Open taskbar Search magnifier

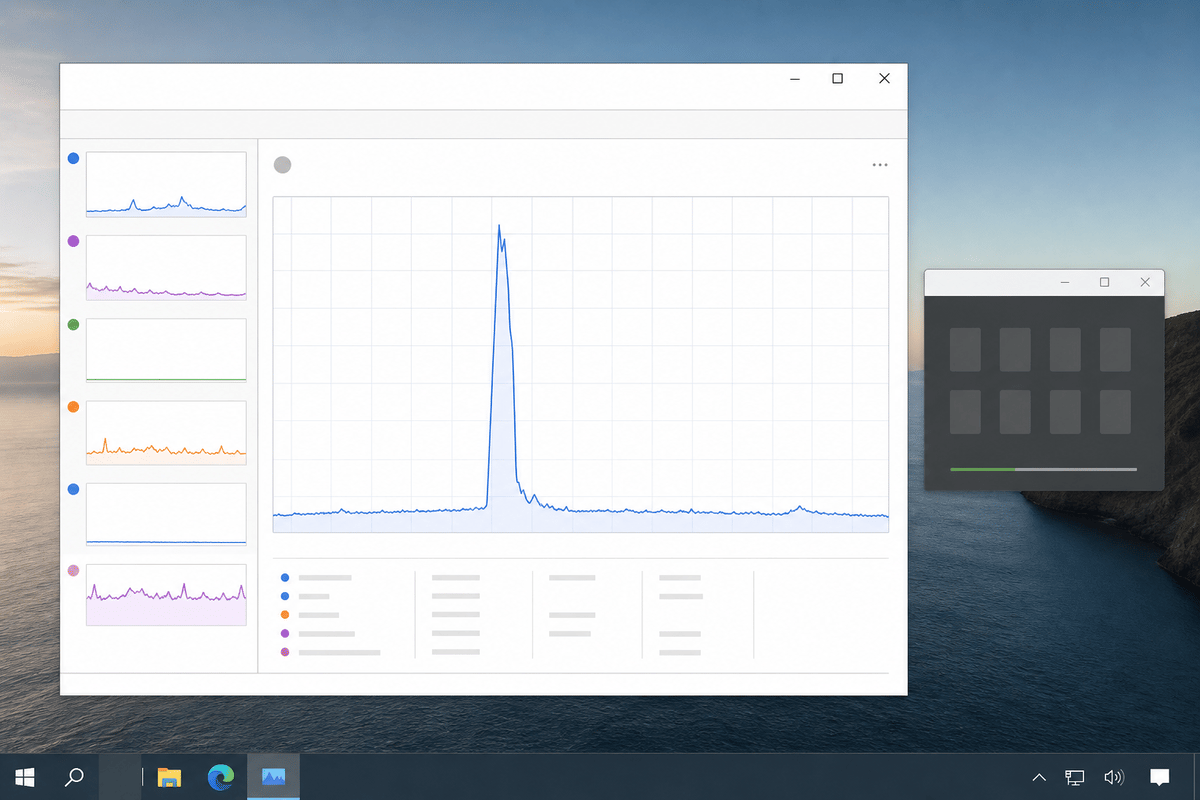74,777
